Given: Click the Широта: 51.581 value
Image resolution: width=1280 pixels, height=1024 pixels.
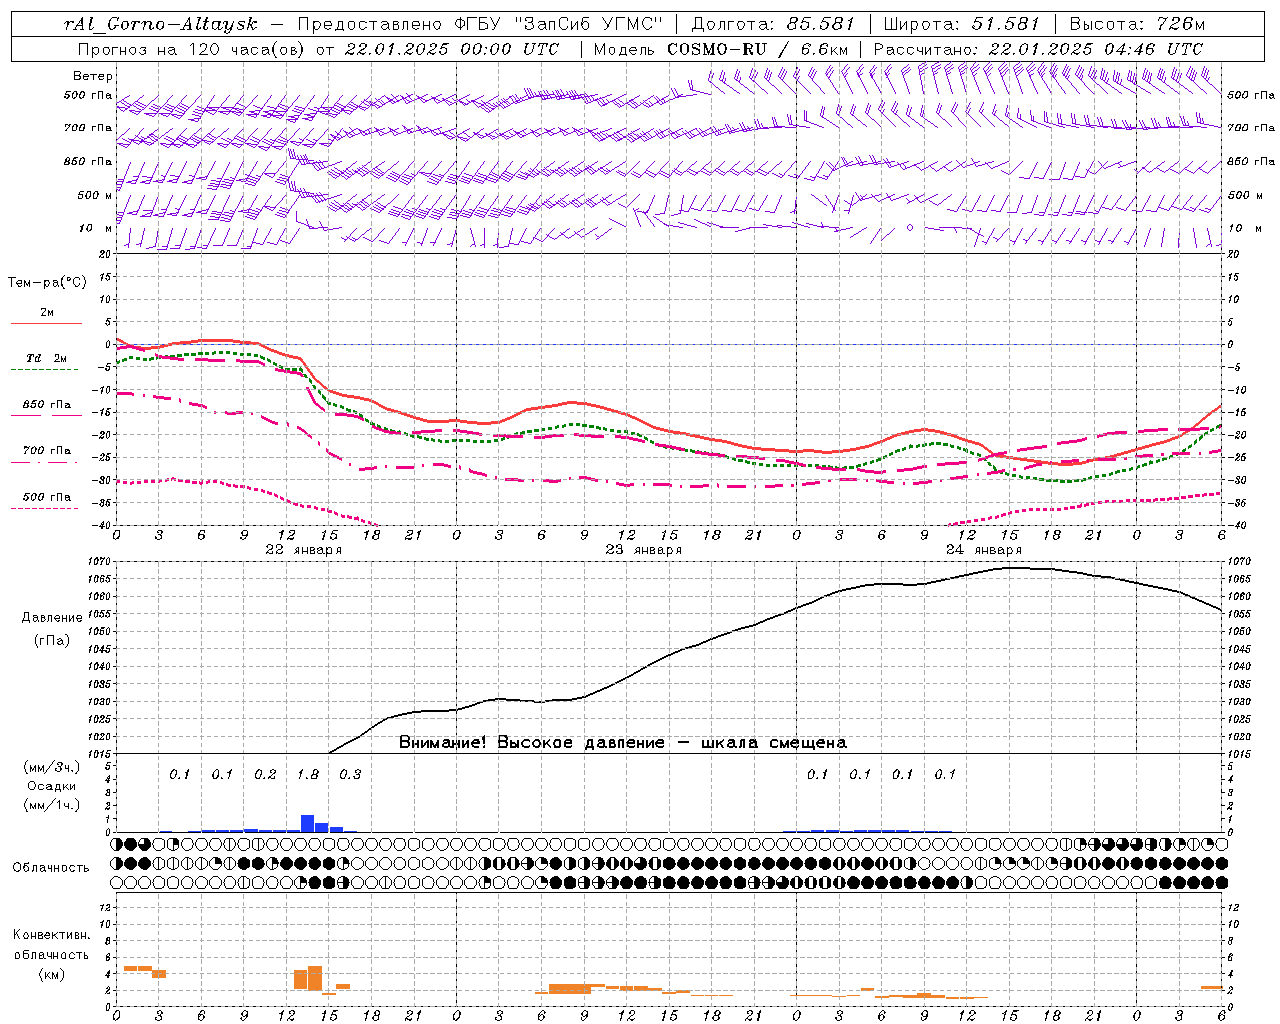Looking at the screenshot, I should coord(962,24).
